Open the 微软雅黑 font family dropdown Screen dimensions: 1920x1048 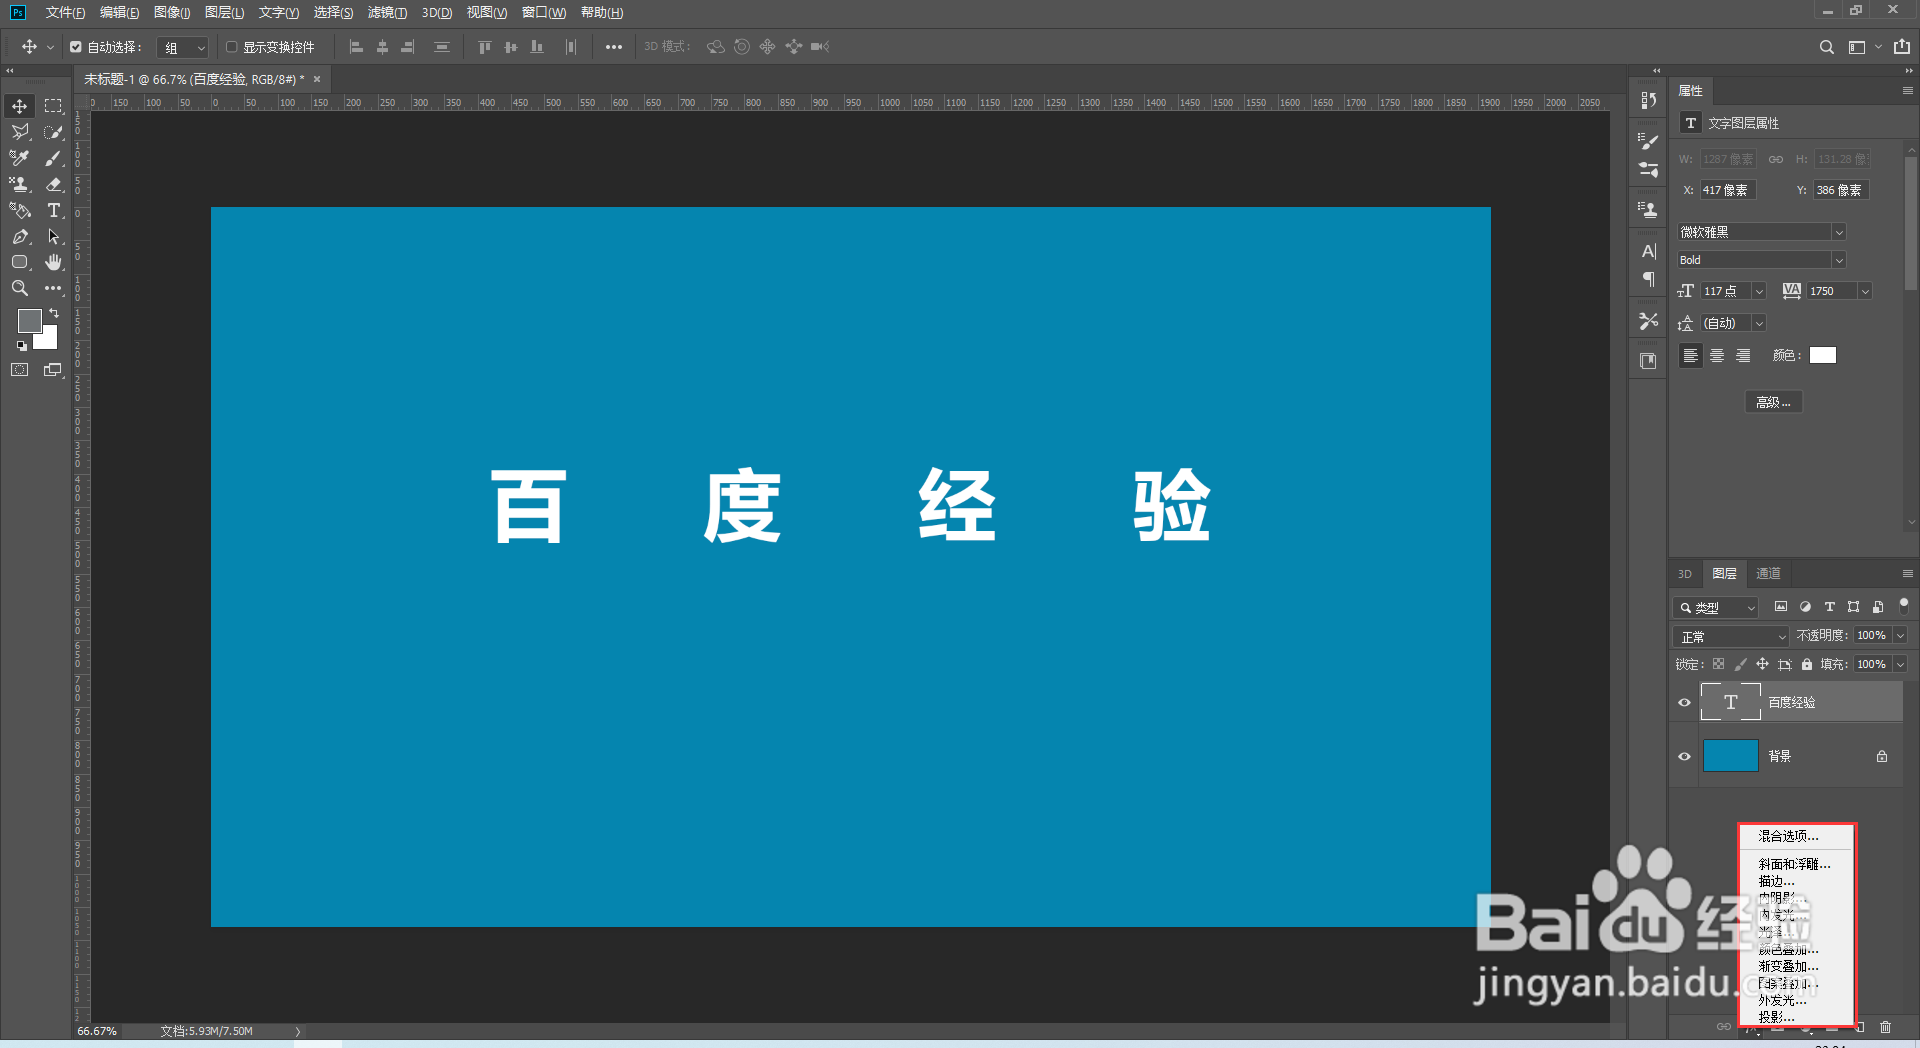tap(1838, 231)
